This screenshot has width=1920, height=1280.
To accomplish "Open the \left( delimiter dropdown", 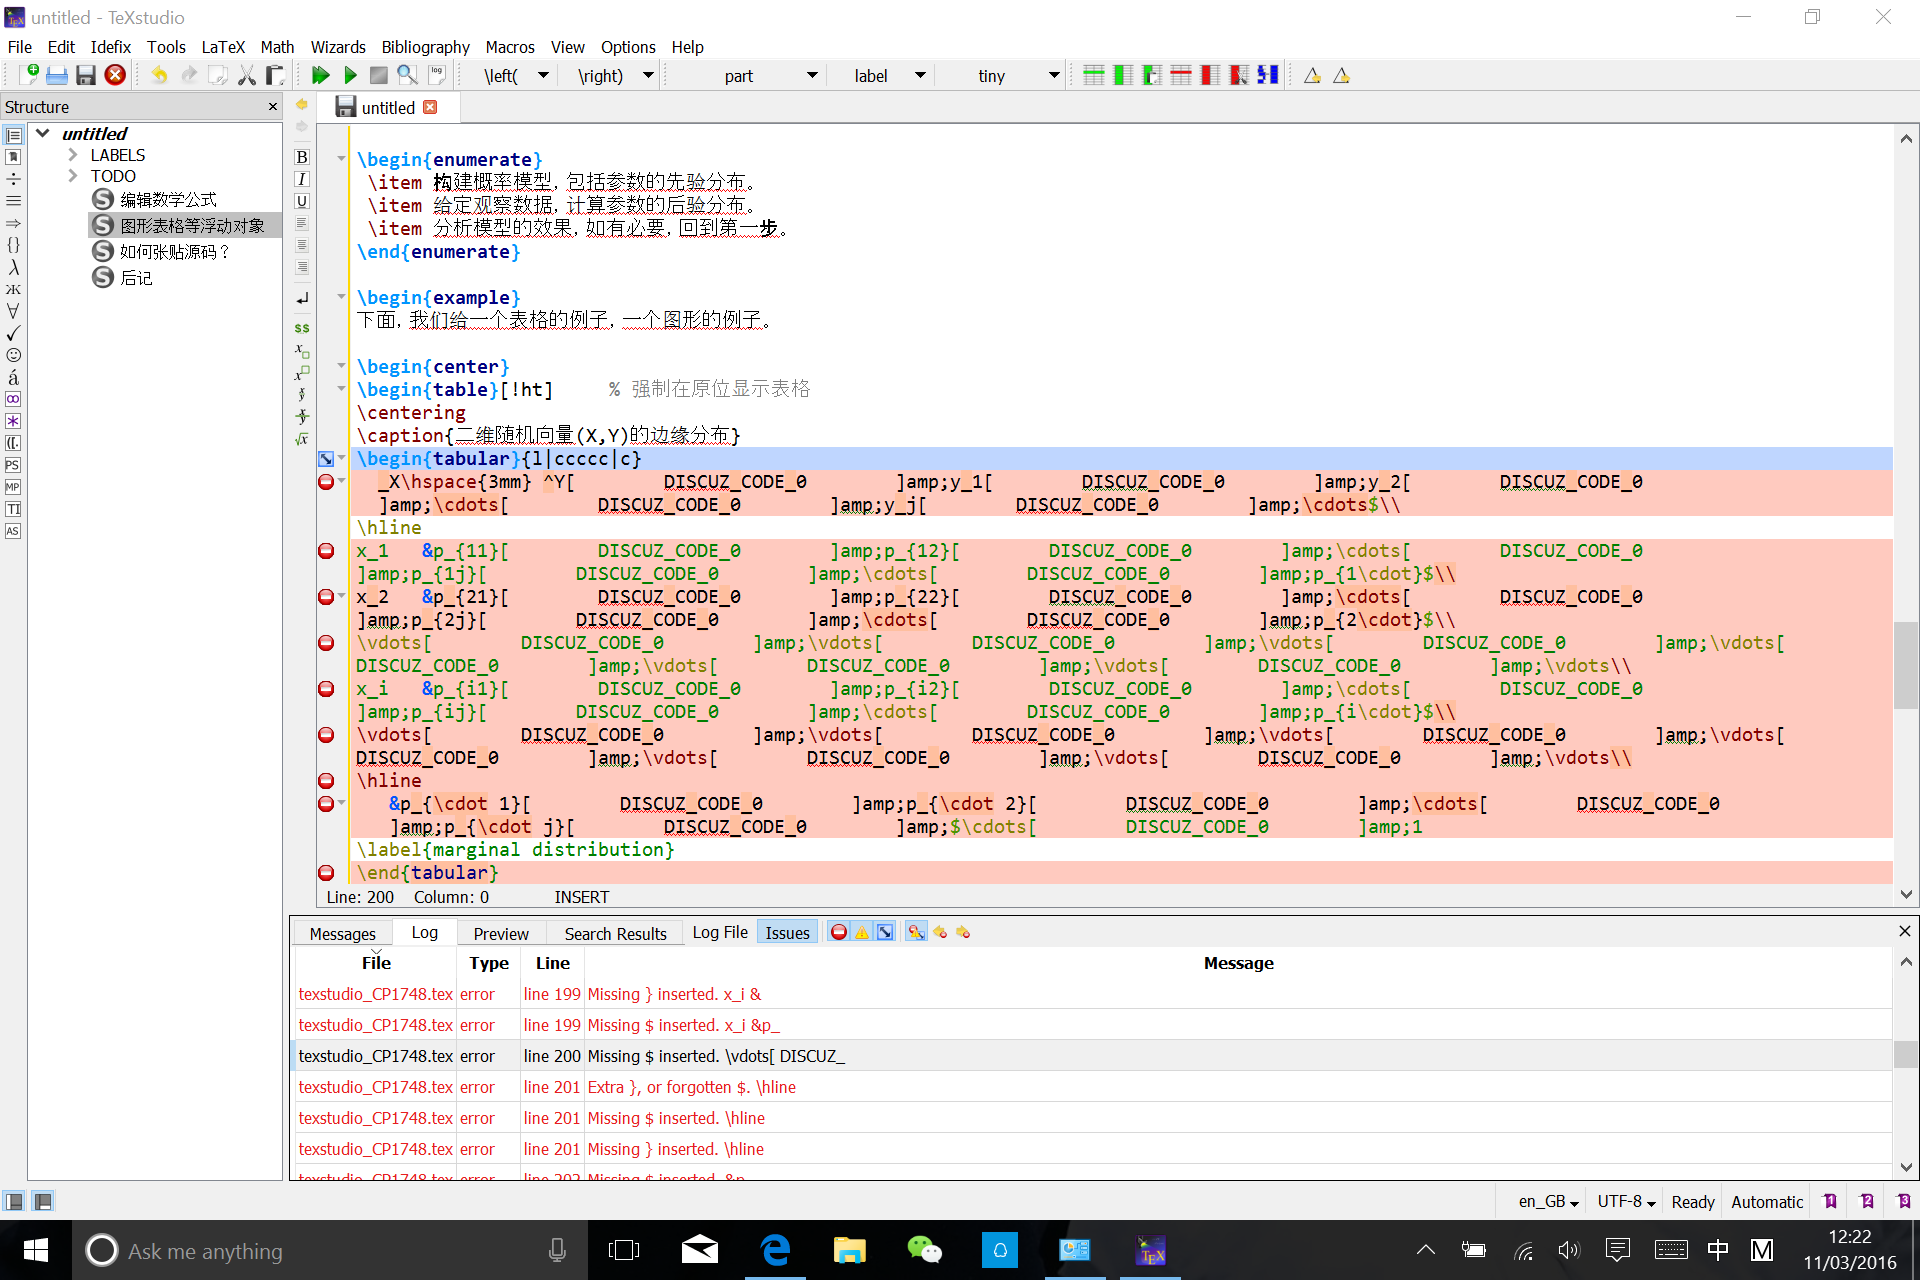I will [543, 76].
